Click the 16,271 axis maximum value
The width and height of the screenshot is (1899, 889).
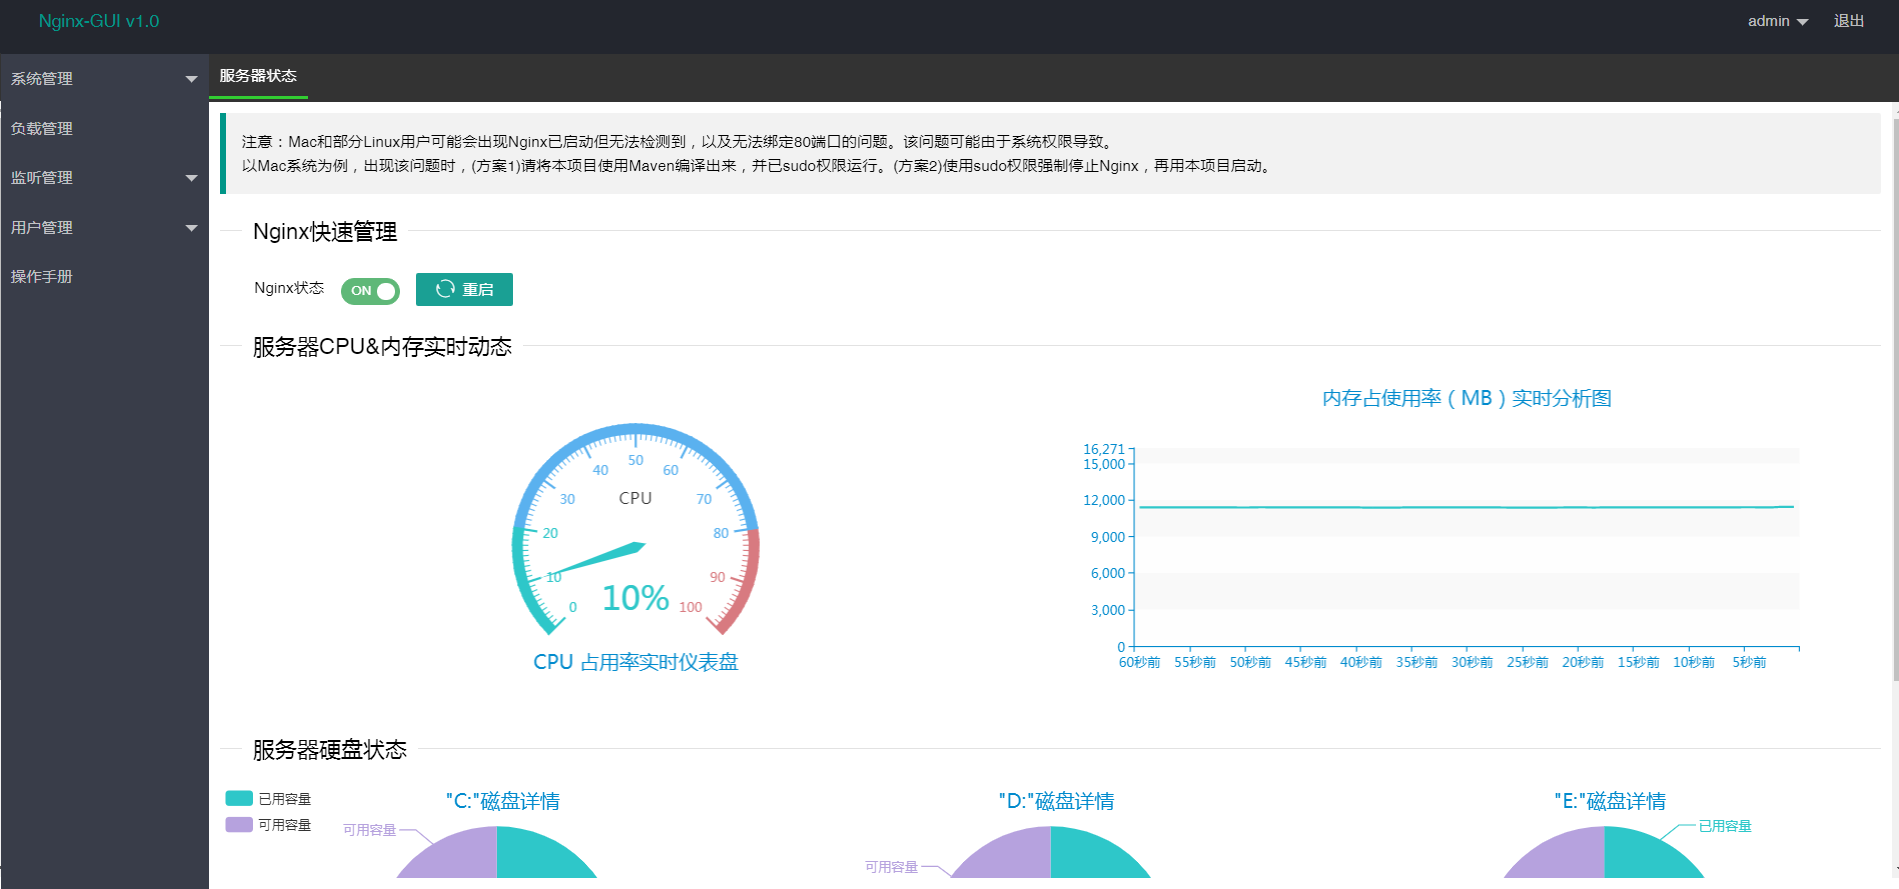point(1104,449)
